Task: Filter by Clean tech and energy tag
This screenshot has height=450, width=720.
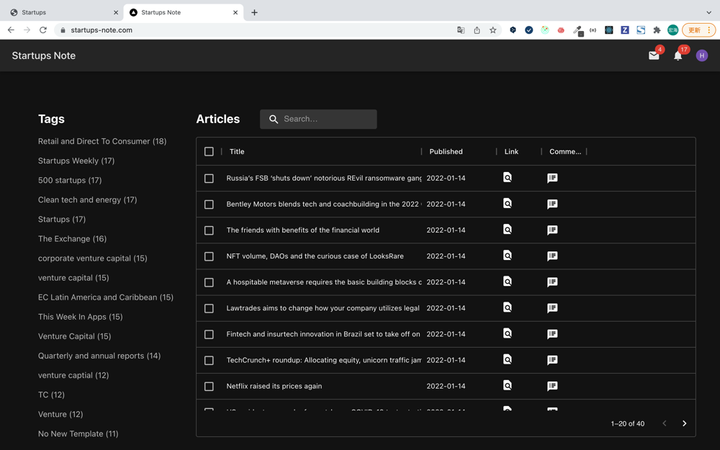Action: pos(87,200)
